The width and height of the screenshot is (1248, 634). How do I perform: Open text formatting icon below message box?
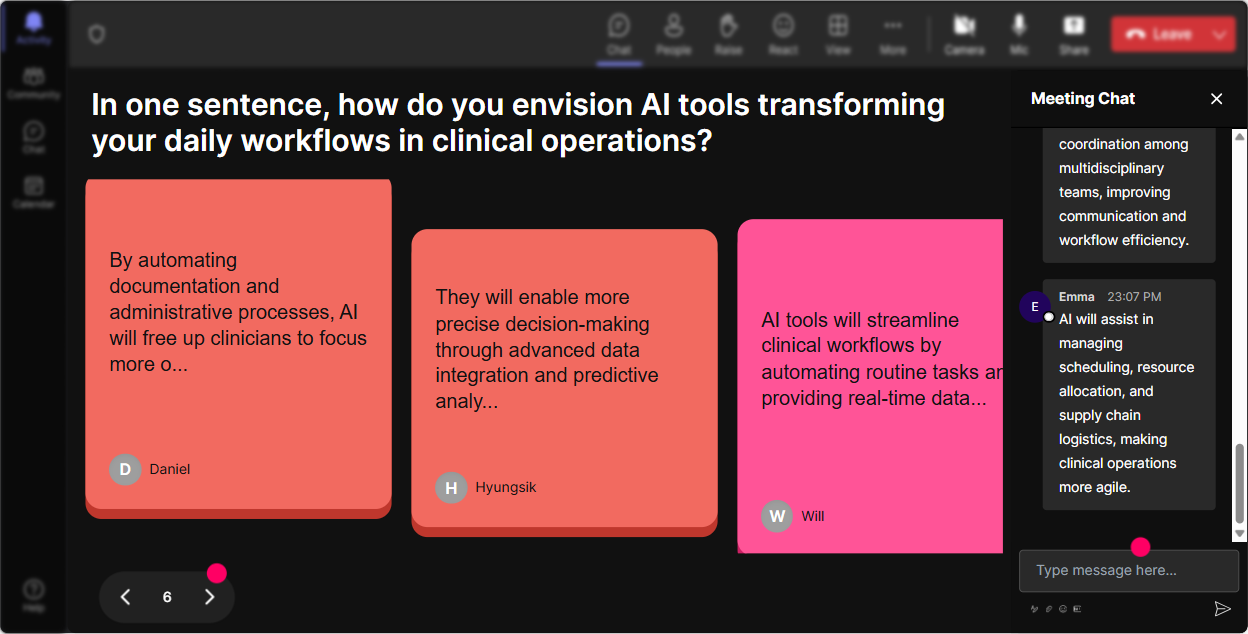1035,608
